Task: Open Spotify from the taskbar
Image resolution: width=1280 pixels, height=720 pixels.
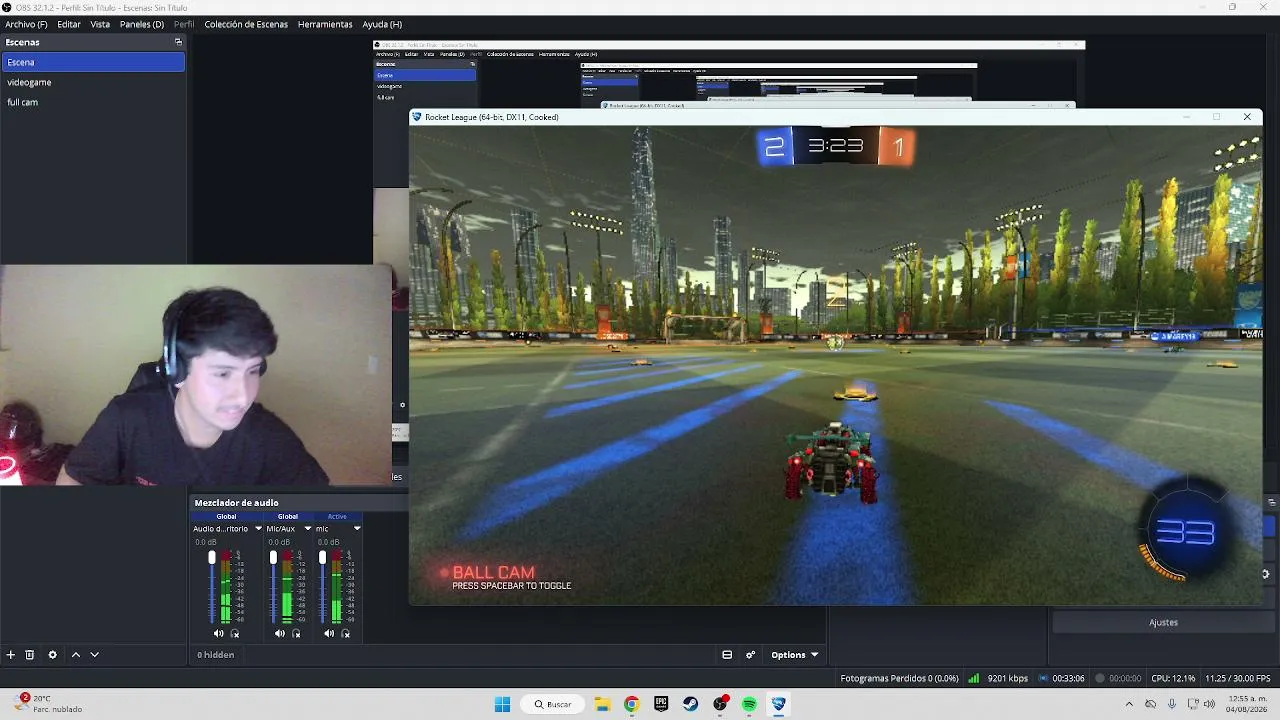Action: click(749, 704)
